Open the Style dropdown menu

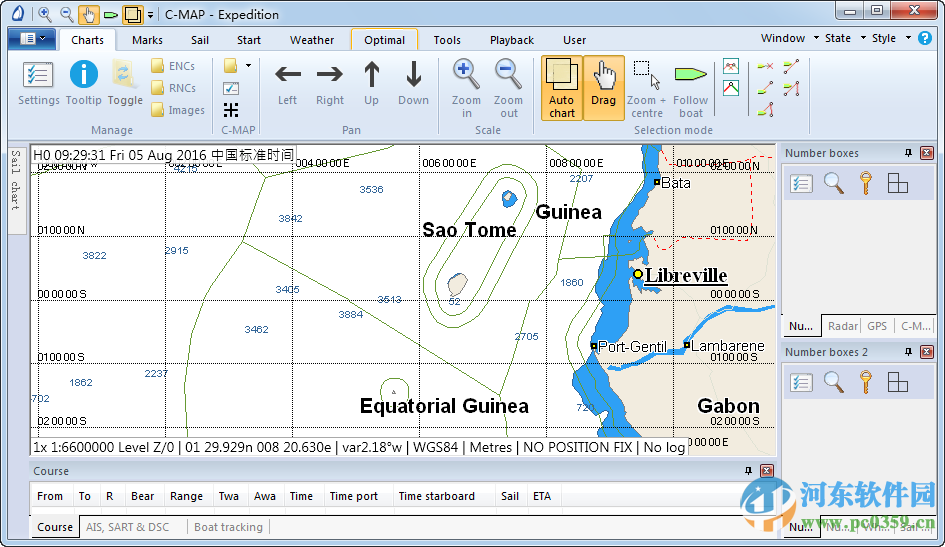coord(891,38)
